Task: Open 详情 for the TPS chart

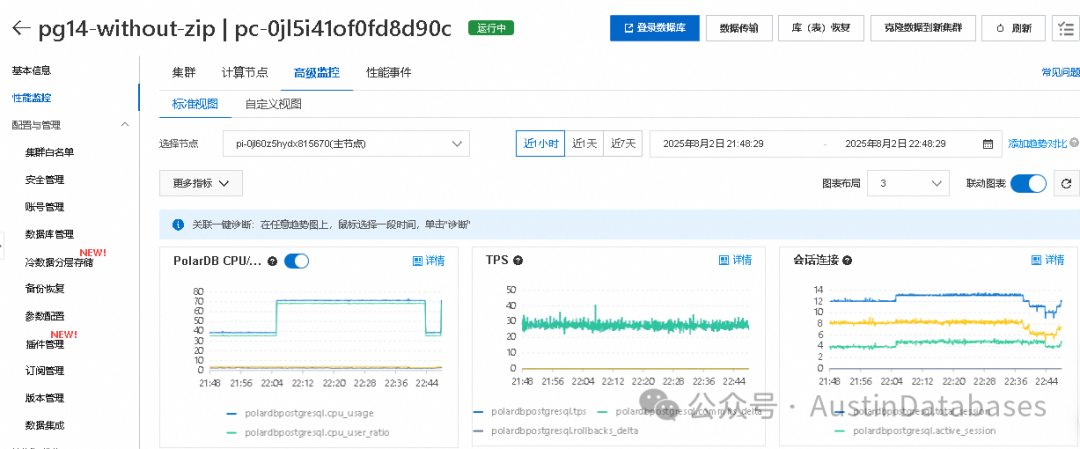Action: 736,260
